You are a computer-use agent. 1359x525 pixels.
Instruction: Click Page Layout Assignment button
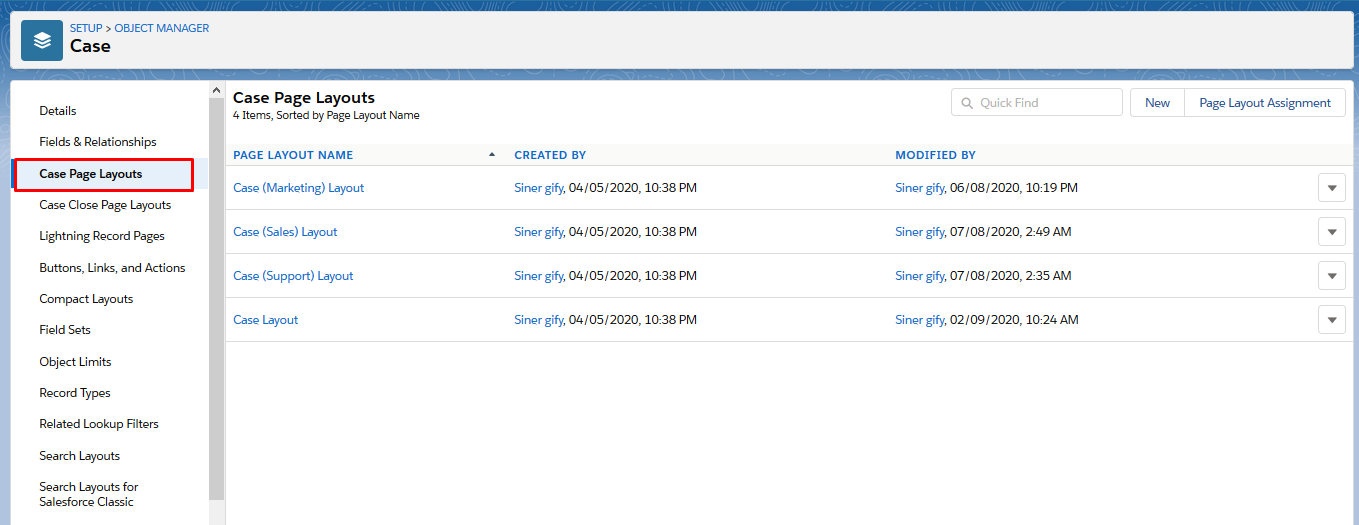[1265, 103]
